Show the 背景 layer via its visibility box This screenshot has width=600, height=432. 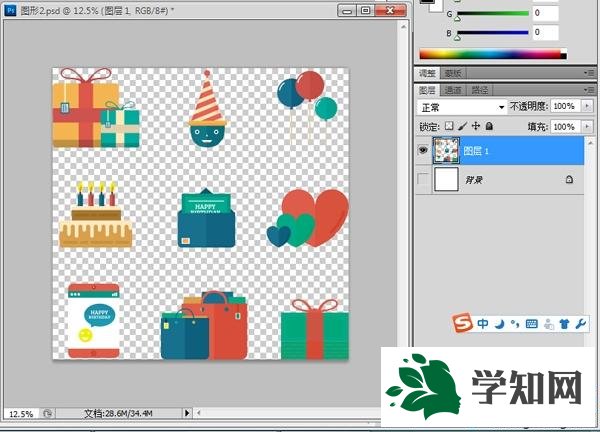tap(423, 179)
